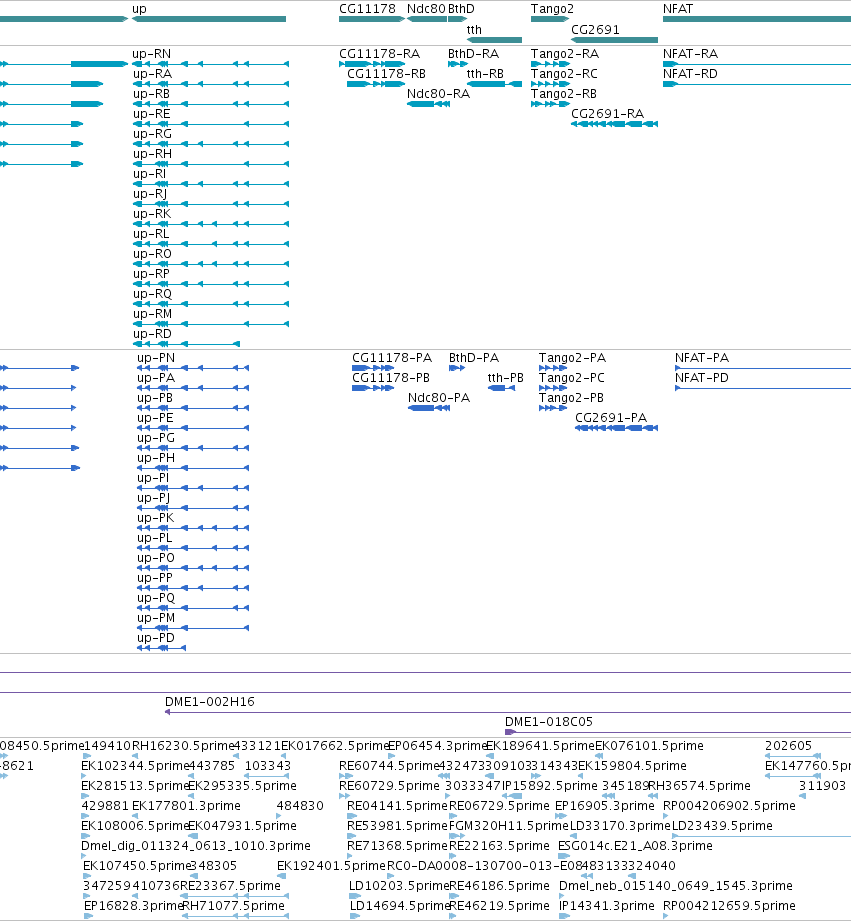Open the CG2691-PA coding sequence
This screenshot has width=851, height=921.
point(616,428)
